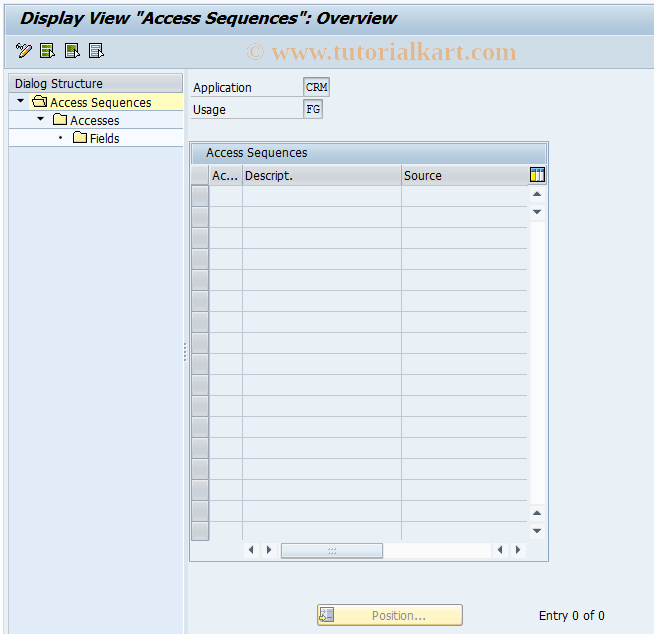
Task: Select the second table row selector
Action: [x=200, y=217]
